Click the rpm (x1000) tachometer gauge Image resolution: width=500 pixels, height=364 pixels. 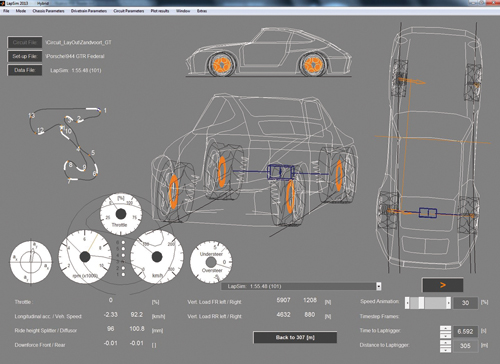click(85, 257)
